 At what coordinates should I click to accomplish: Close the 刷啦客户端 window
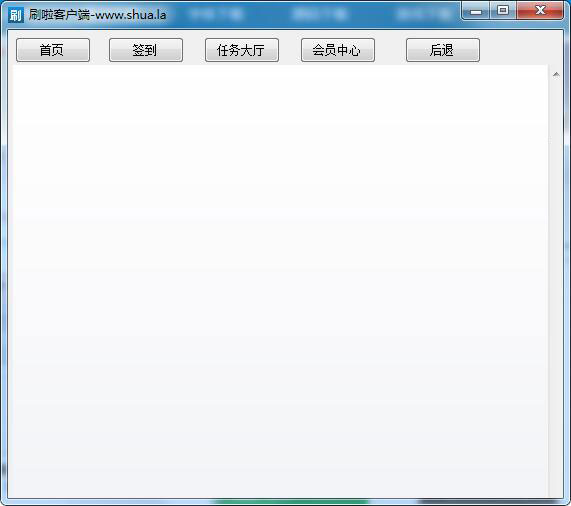[x=540, y=11]
